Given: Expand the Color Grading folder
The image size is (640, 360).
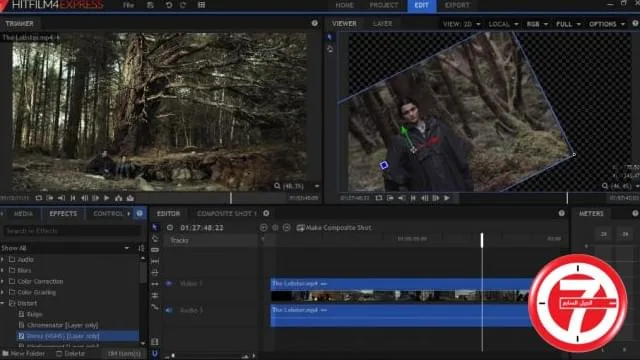Looking at the screenshot, I should 2,292.
